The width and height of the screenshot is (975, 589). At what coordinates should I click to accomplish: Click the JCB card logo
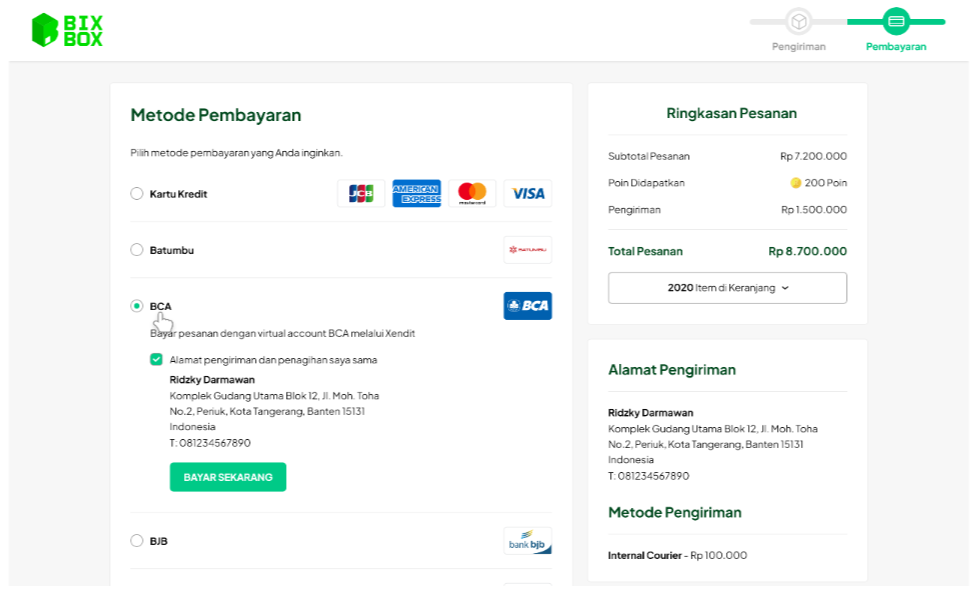[x=361, y=194]
